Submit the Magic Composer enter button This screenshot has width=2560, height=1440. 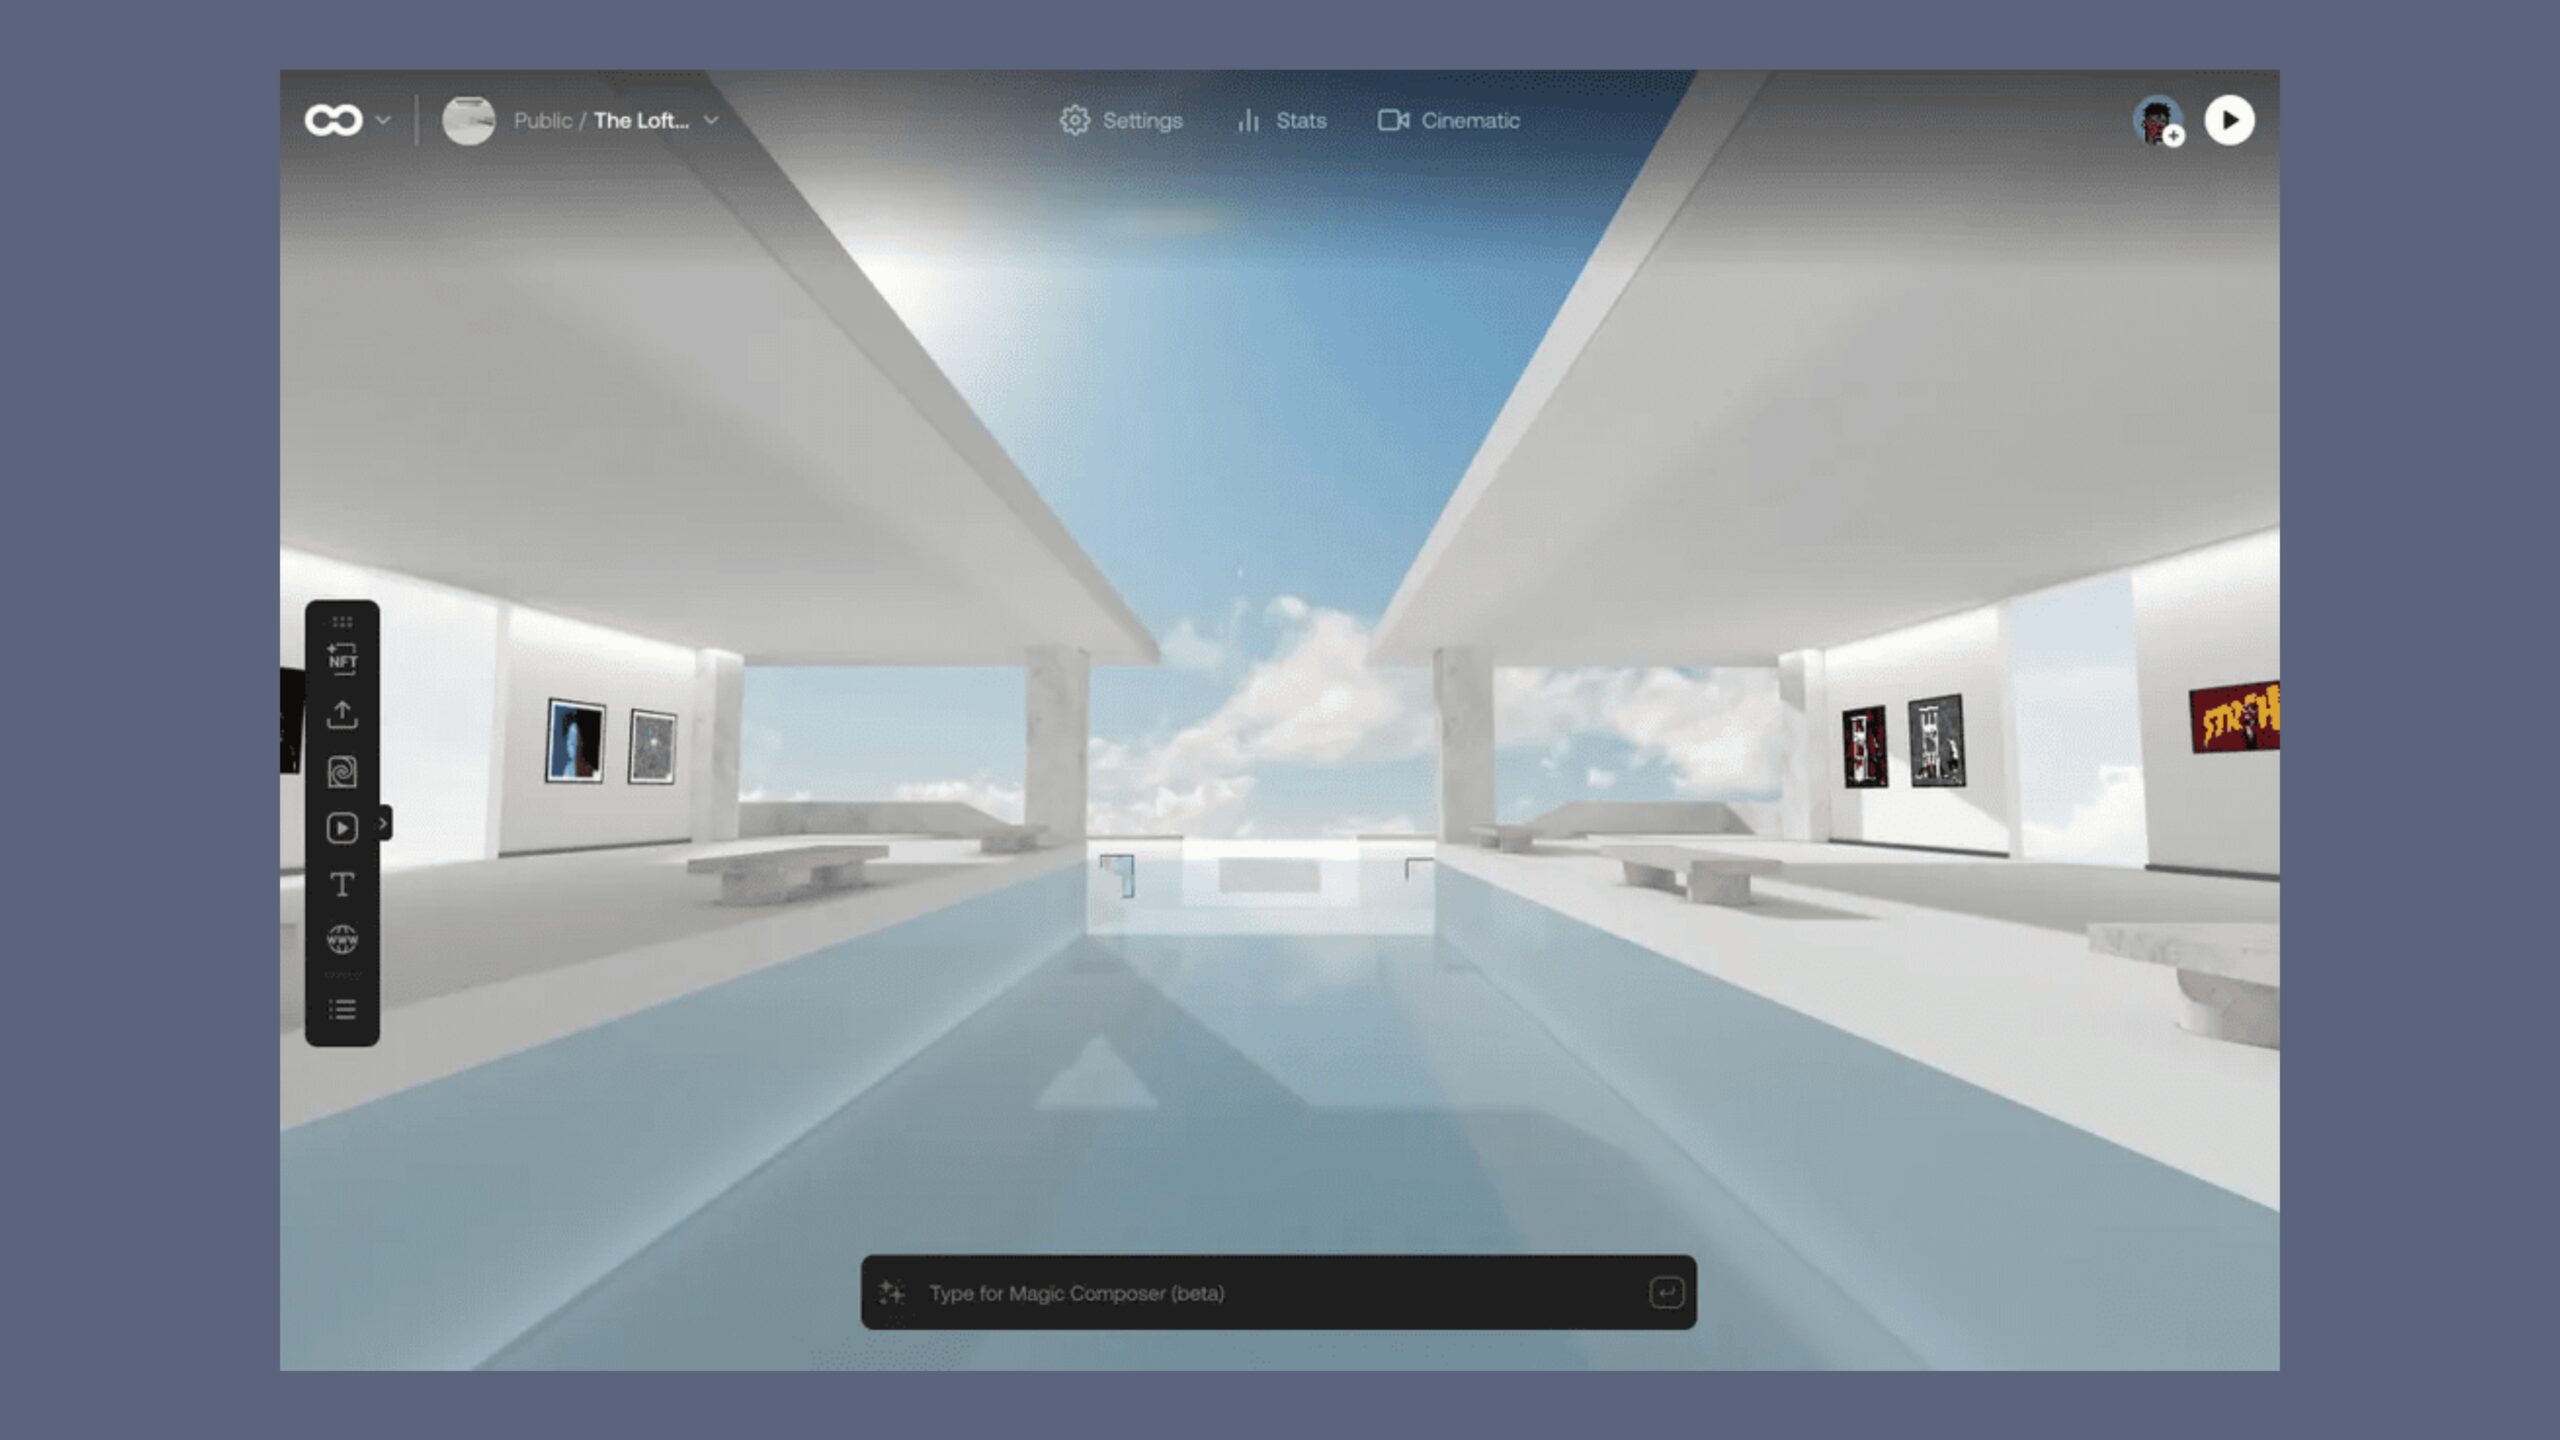coord(1666,1293)
